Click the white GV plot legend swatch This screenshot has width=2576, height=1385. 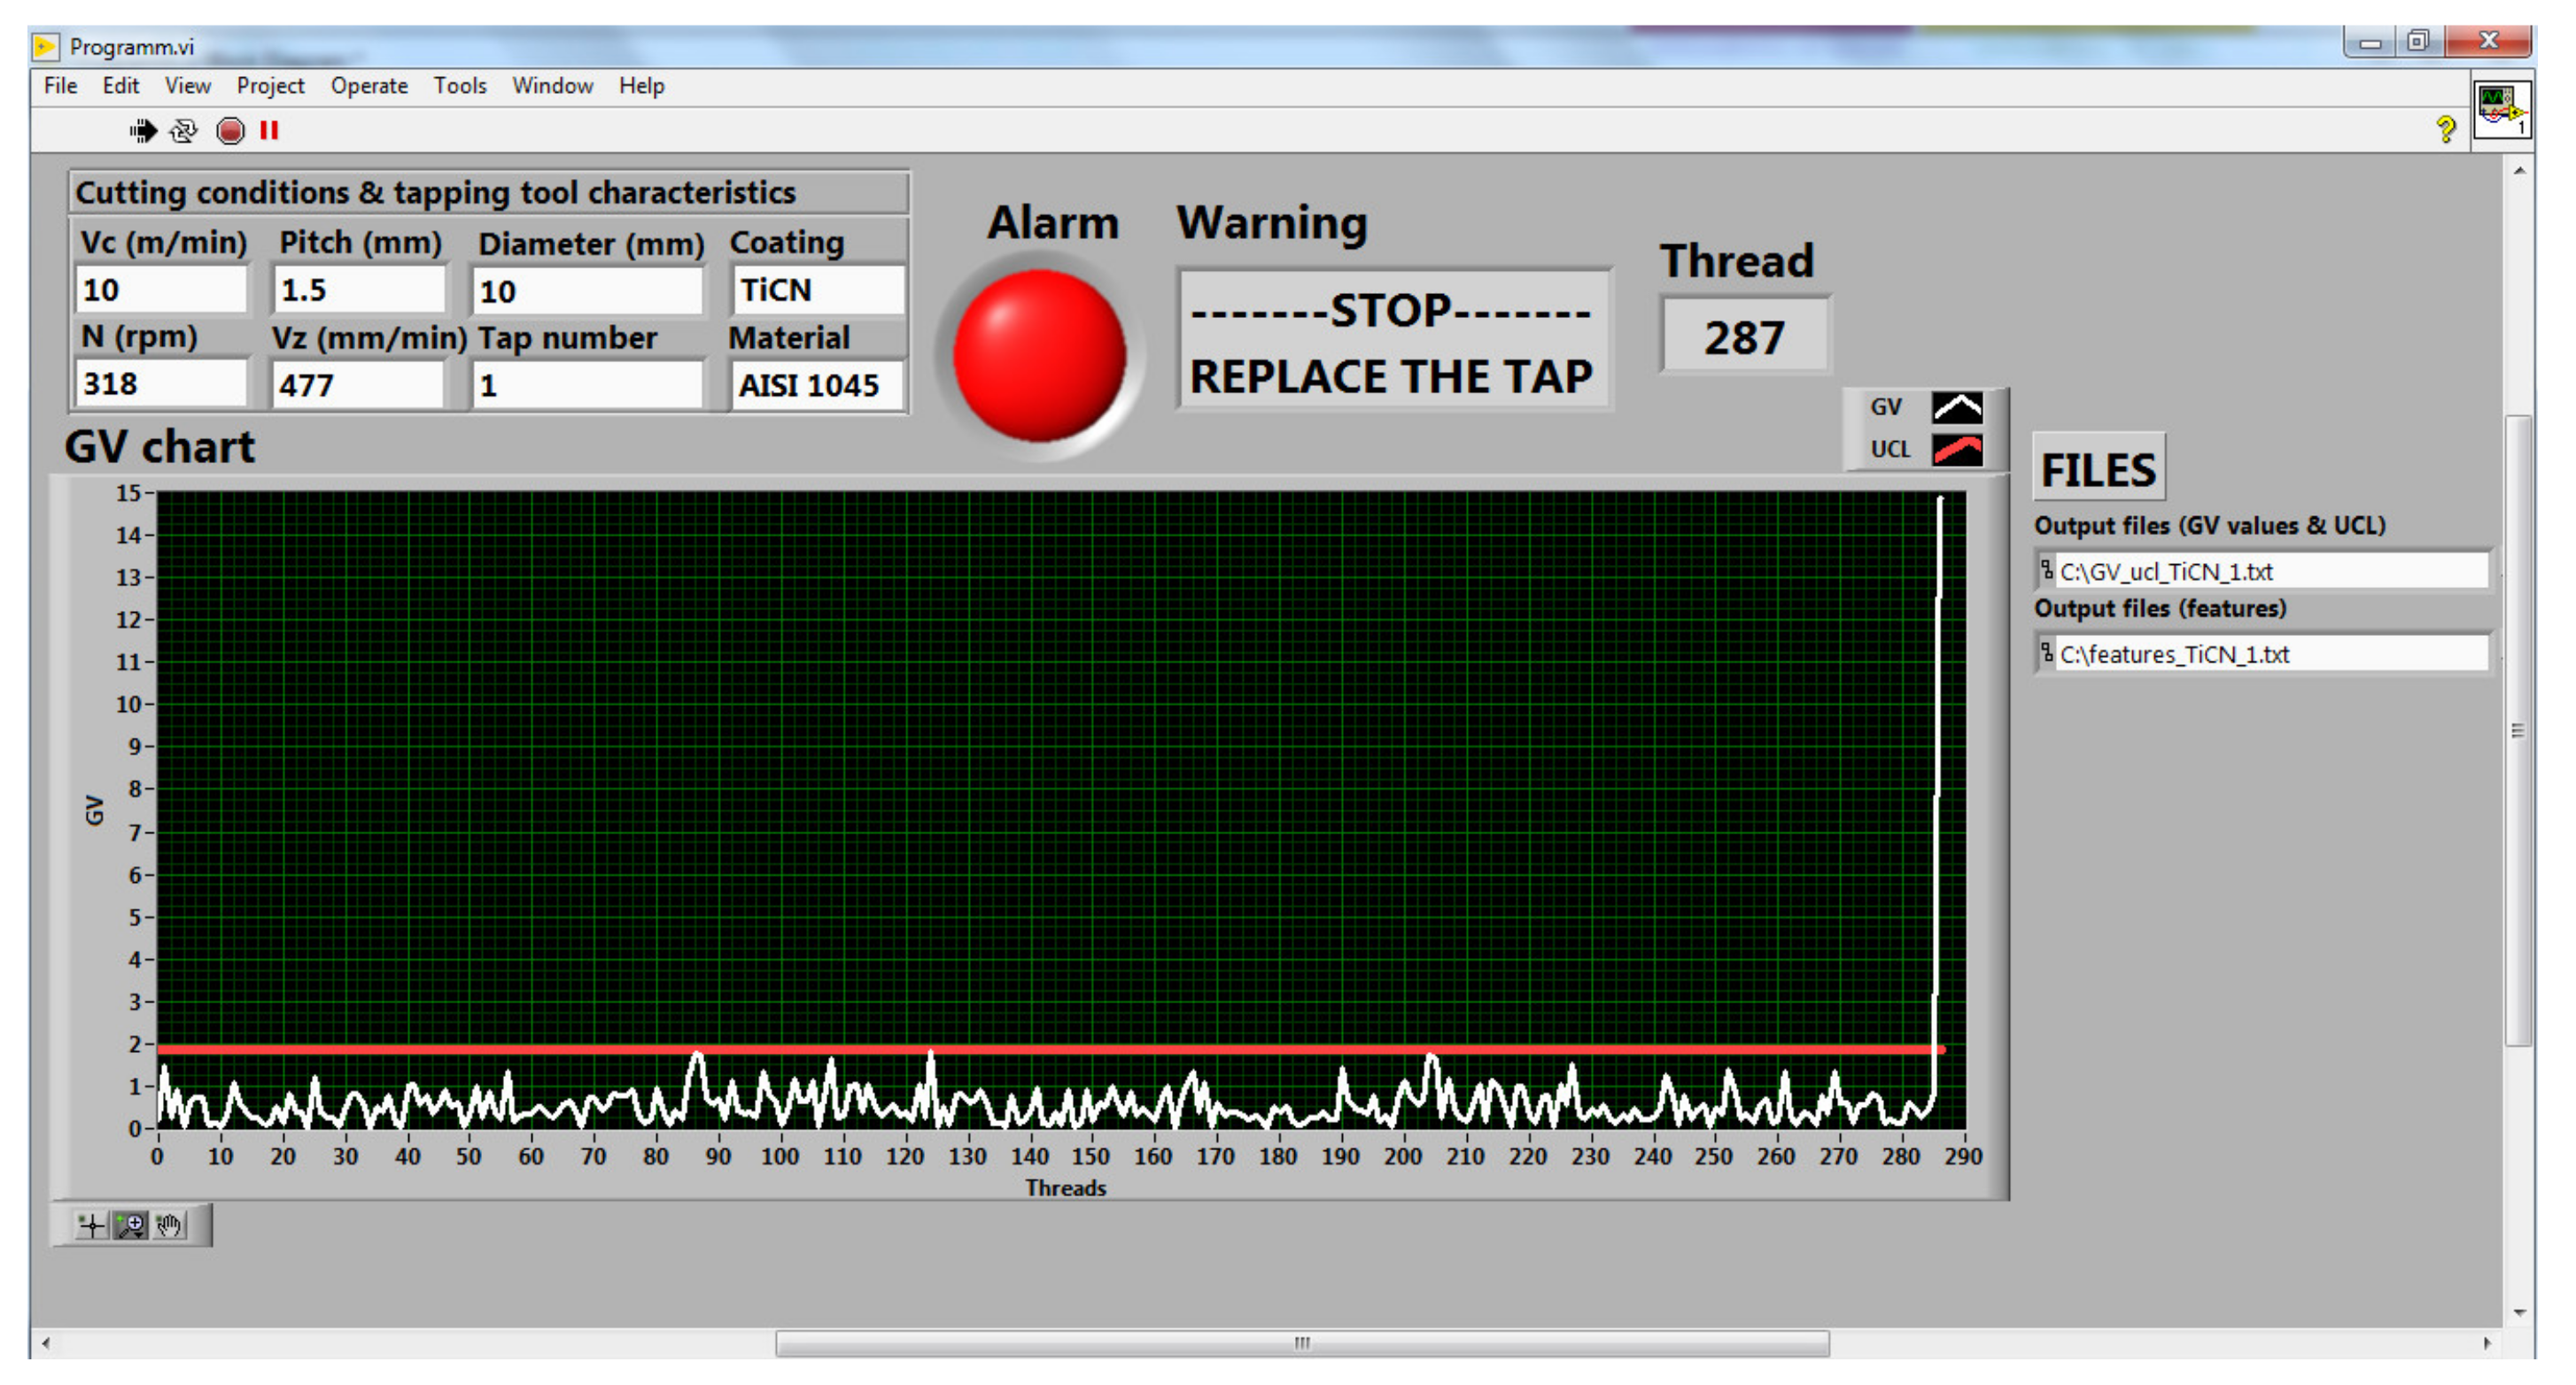pos(1956,408)
